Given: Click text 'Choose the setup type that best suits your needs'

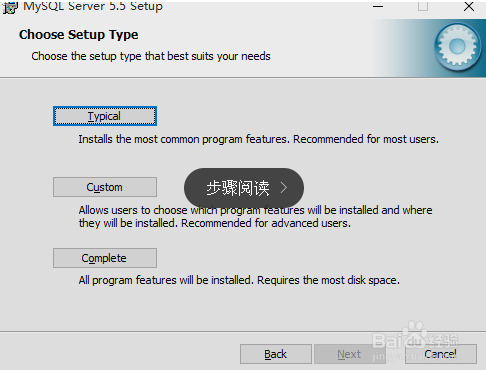Looking at the screenshot, I should (151, 56).
